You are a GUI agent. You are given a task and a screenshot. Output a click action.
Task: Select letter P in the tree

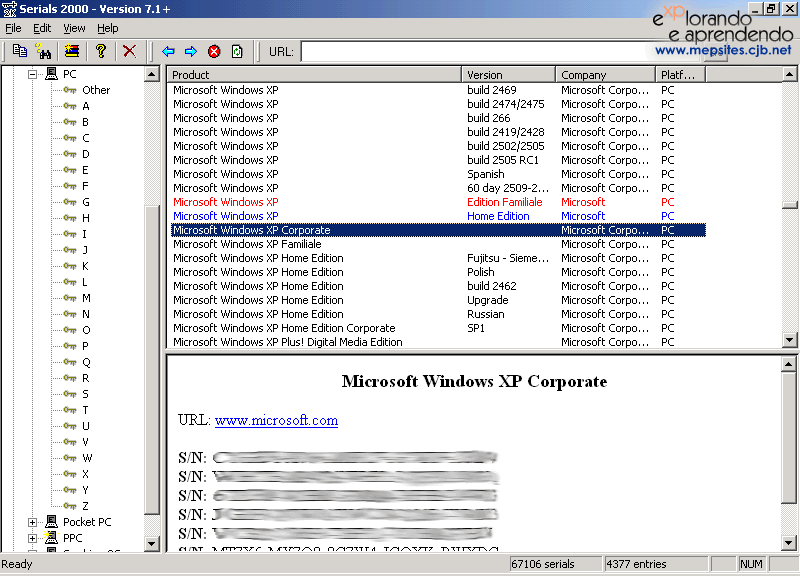(x=85, y=346)
